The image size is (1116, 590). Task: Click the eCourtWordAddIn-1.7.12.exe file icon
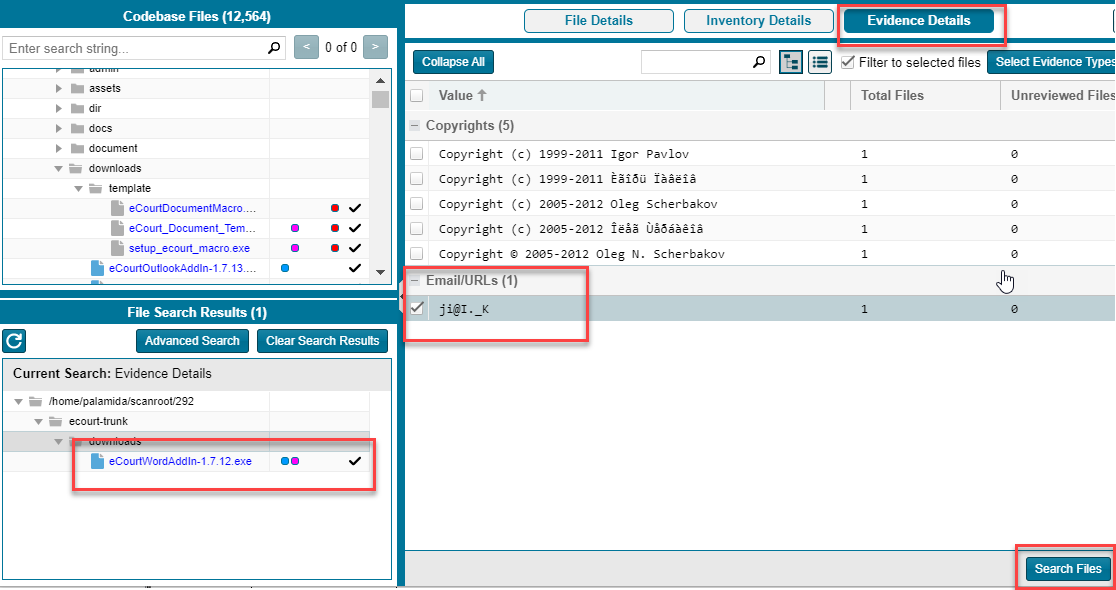pos(97,461)
